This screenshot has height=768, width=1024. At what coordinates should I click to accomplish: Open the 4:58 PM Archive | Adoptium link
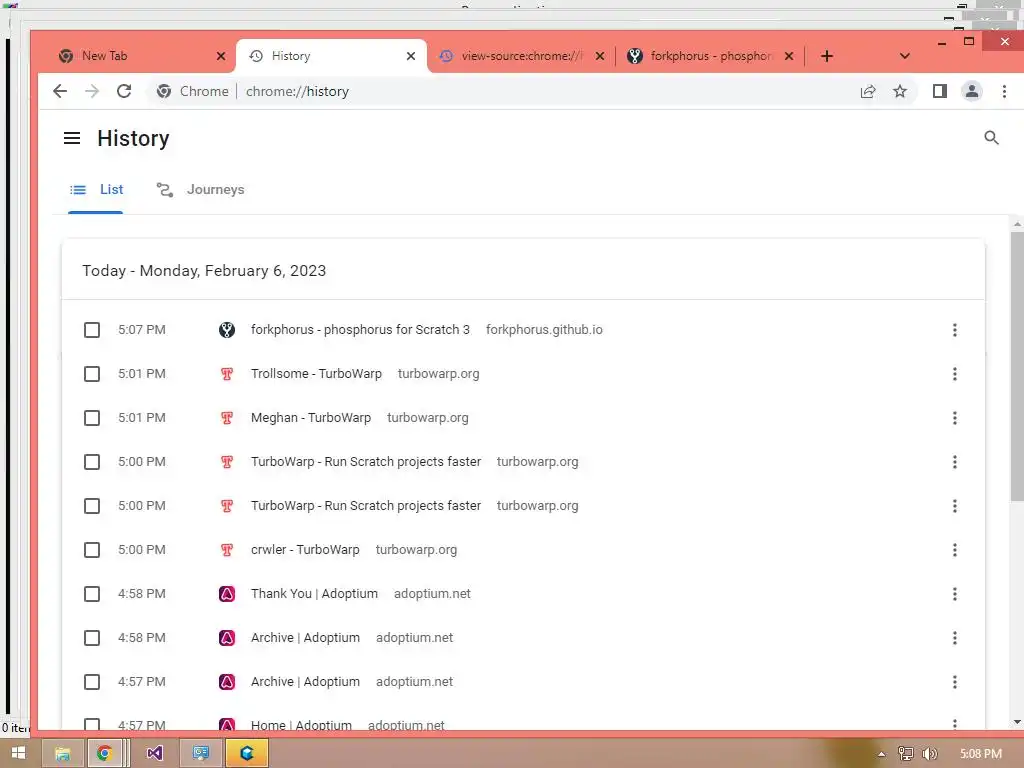305,638
